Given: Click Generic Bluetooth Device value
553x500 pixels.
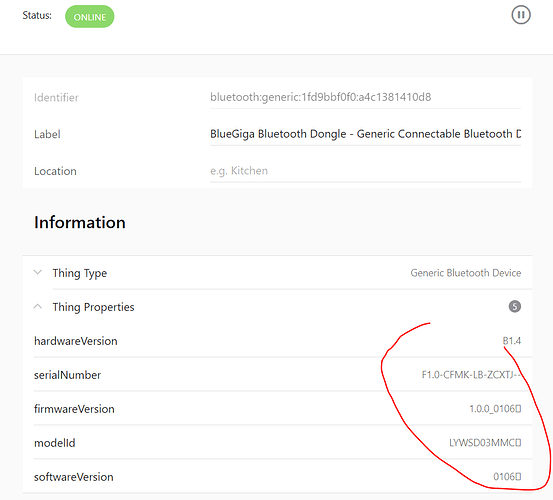Looking at the screenshot, I should (466, 273).
